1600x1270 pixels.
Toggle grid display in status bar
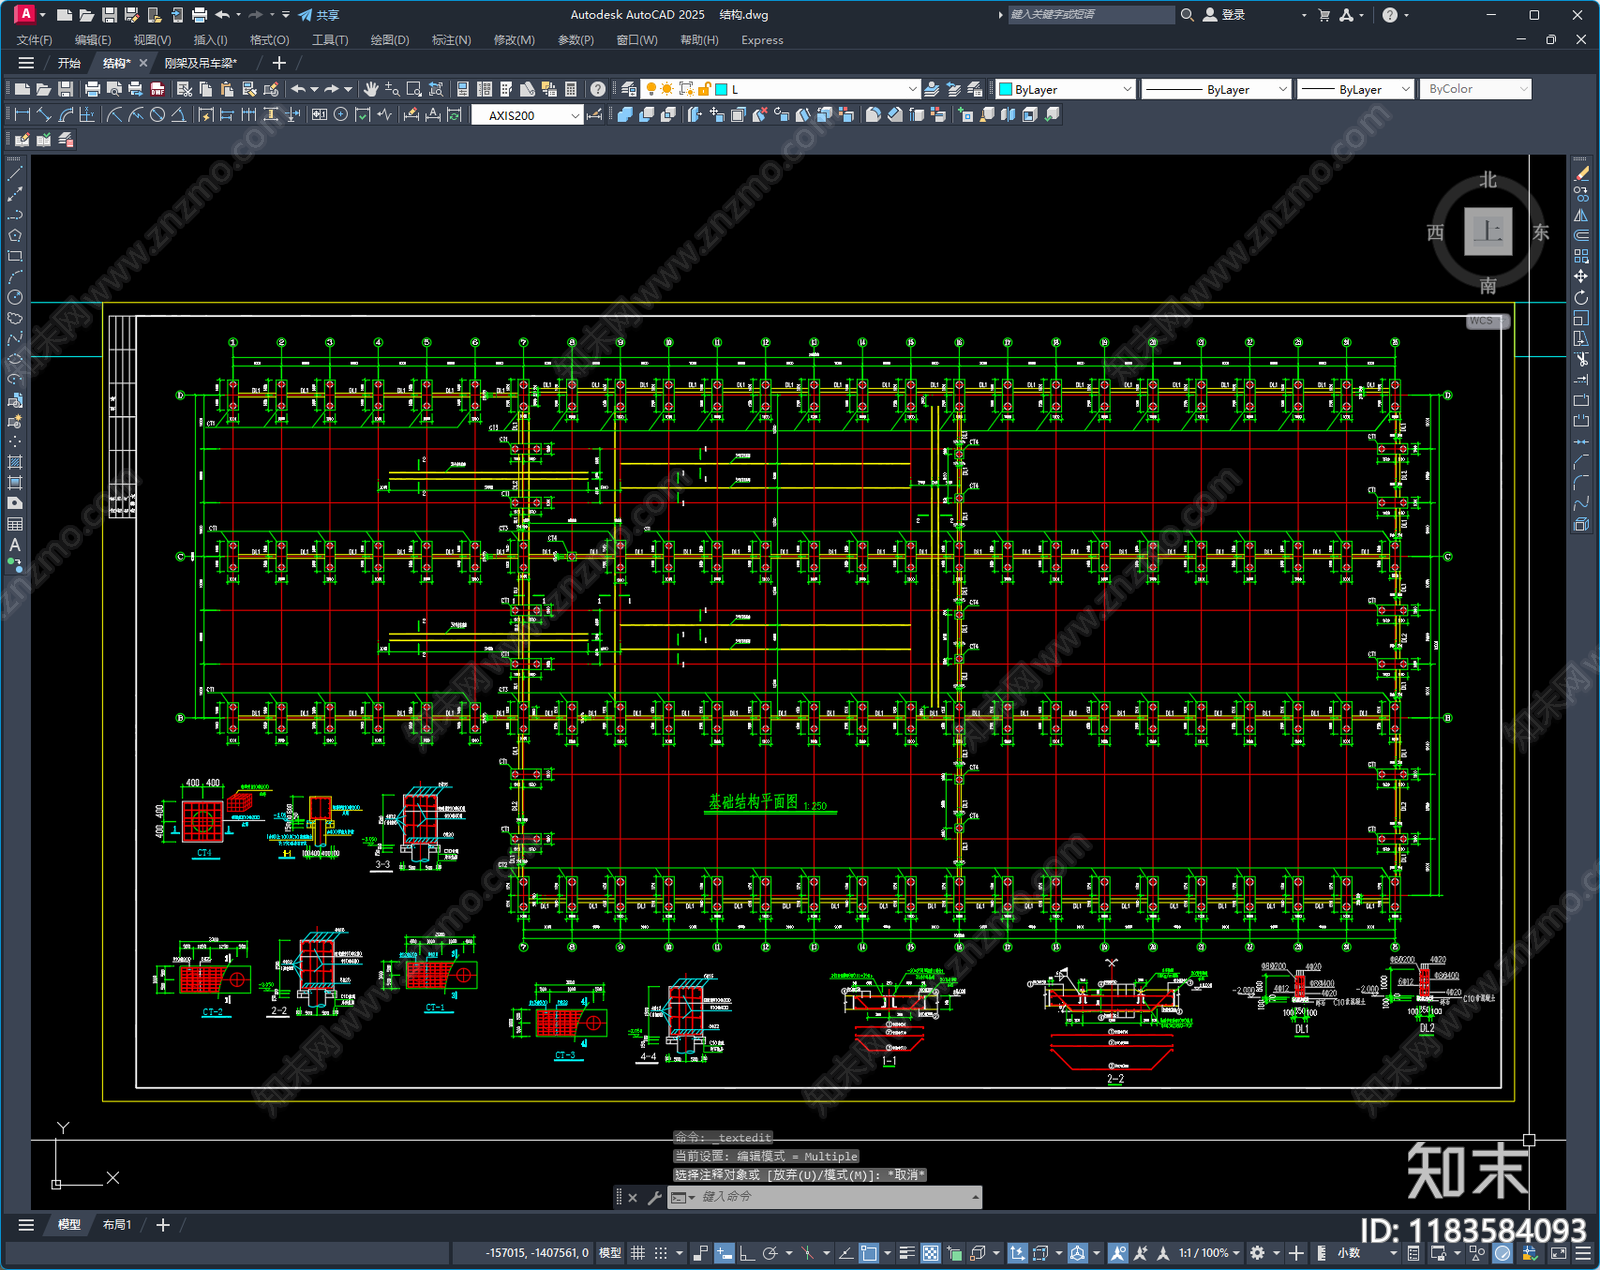click(637, 1253)
